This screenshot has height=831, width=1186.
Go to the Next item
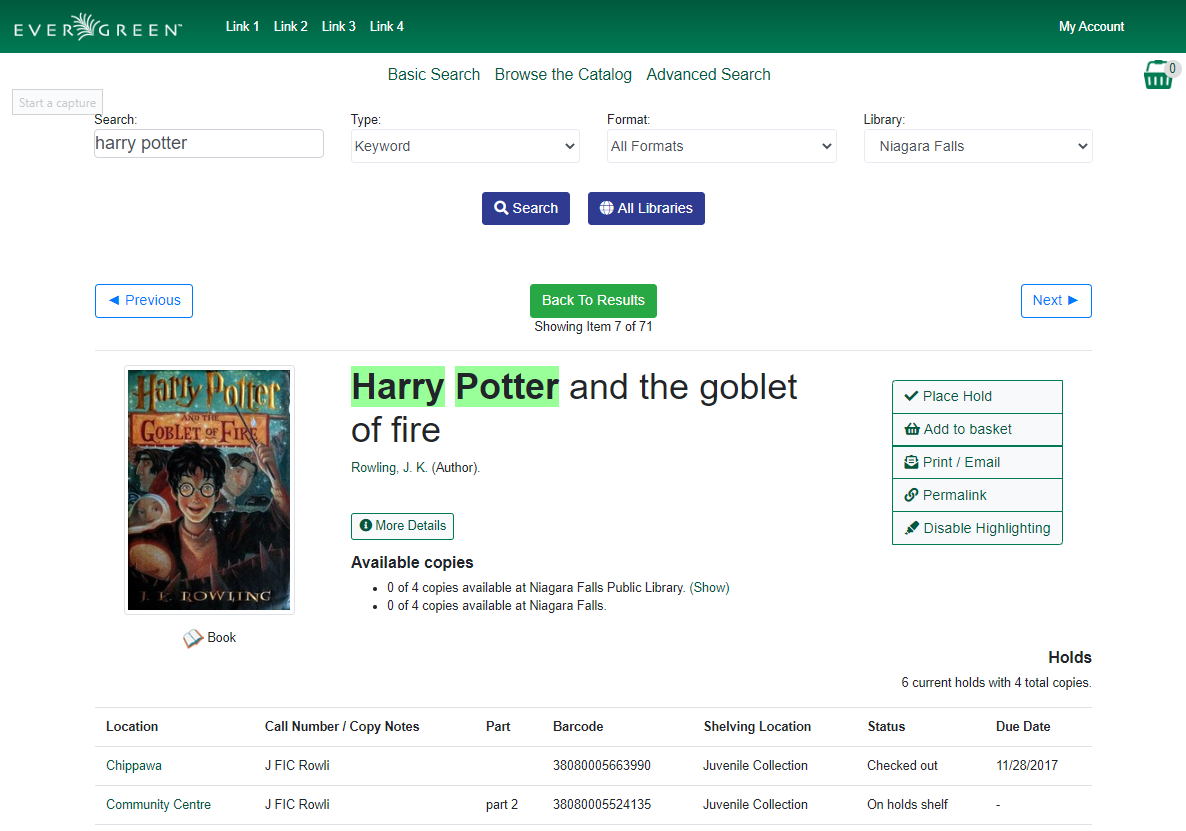tap(1056, 301)
